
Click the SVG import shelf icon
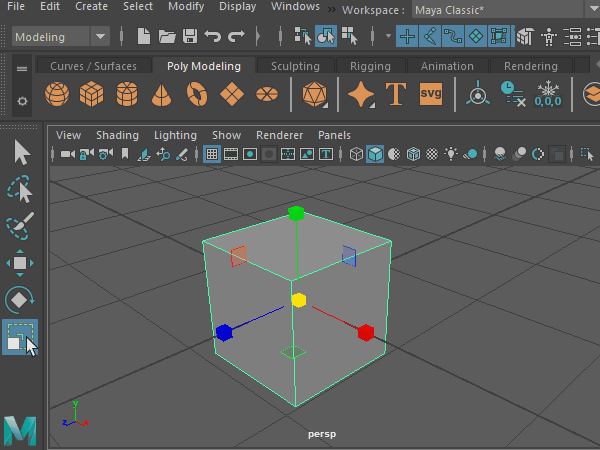pyautogui.click(x=431, y=95)
